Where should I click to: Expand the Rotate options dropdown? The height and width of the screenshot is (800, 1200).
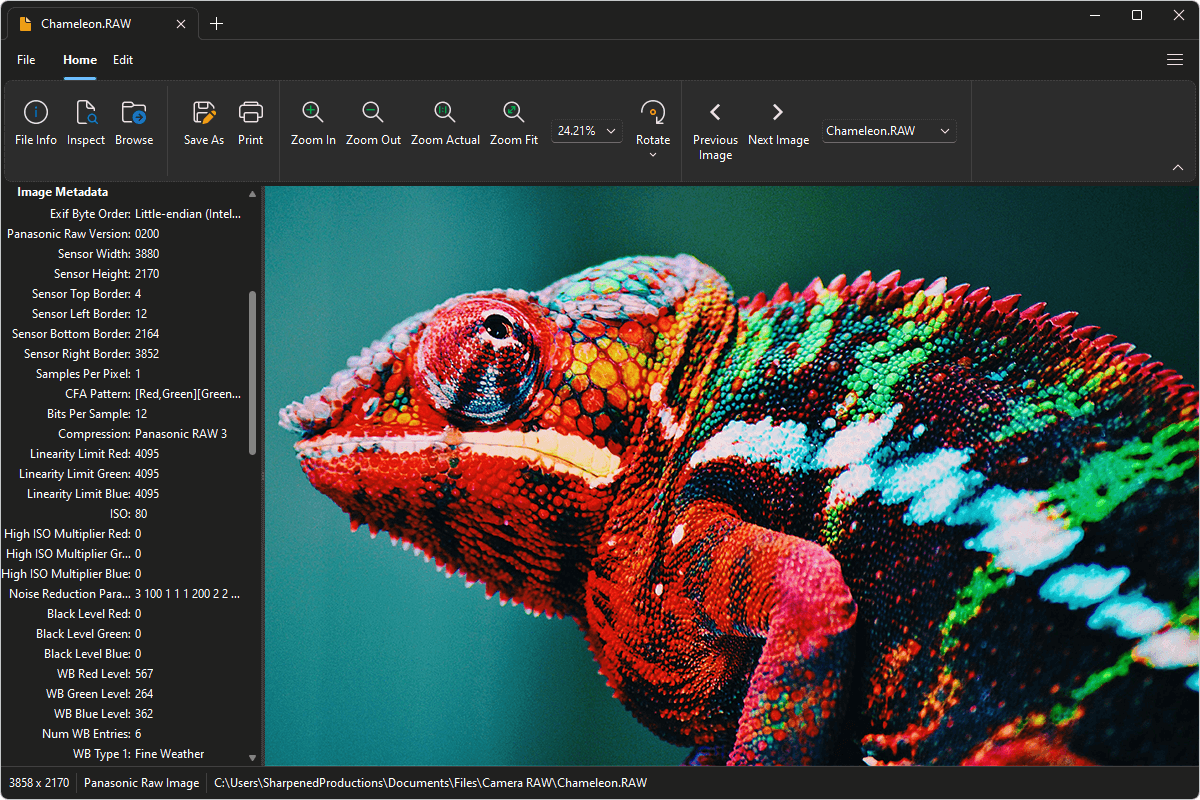653,155
